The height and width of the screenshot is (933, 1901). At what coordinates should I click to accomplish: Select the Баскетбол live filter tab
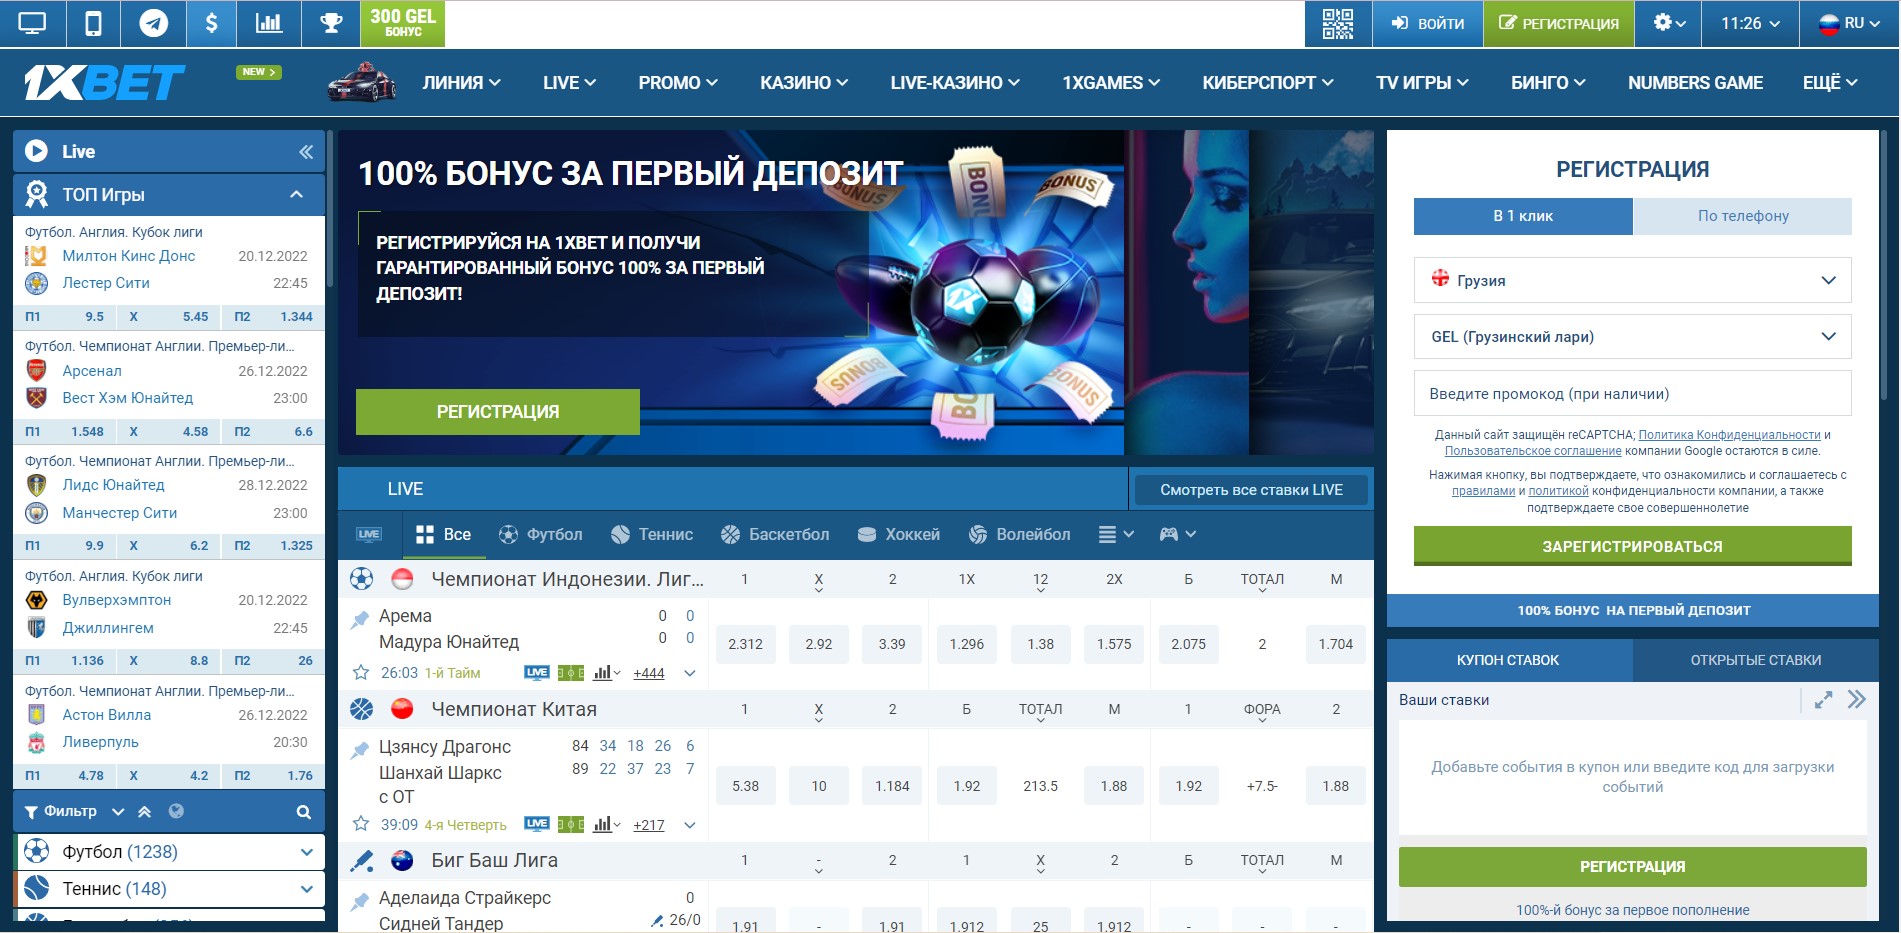(x=775, y=534)
